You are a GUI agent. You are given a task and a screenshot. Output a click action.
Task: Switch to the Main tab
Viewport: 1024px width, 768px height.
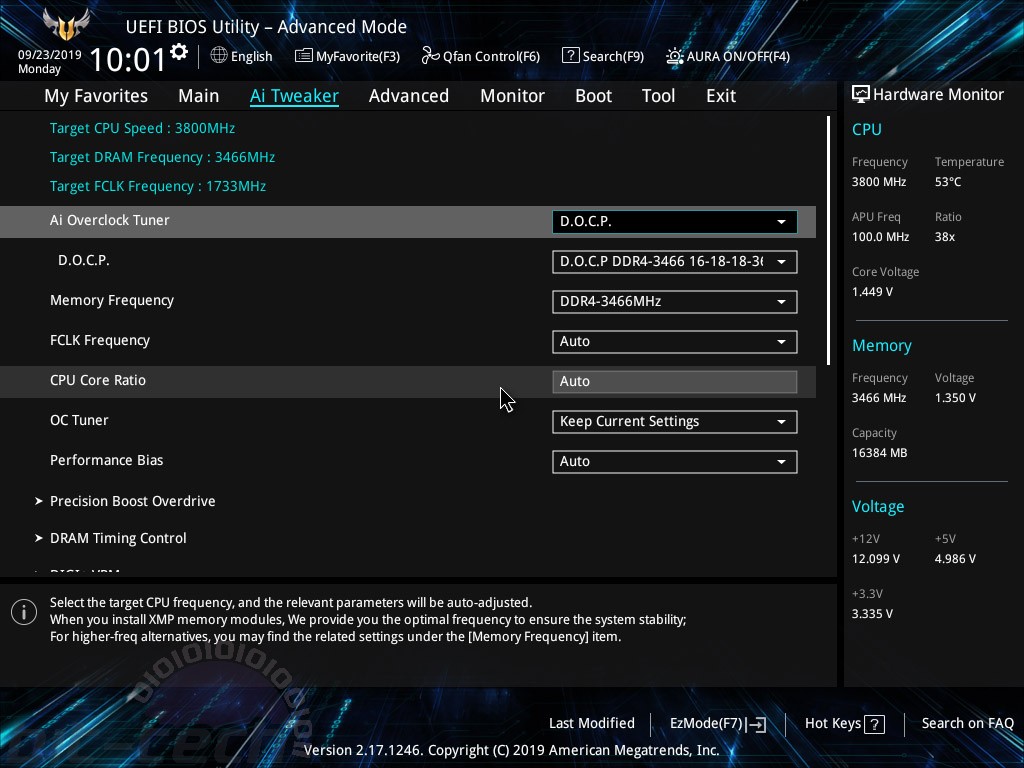(199, 96)
